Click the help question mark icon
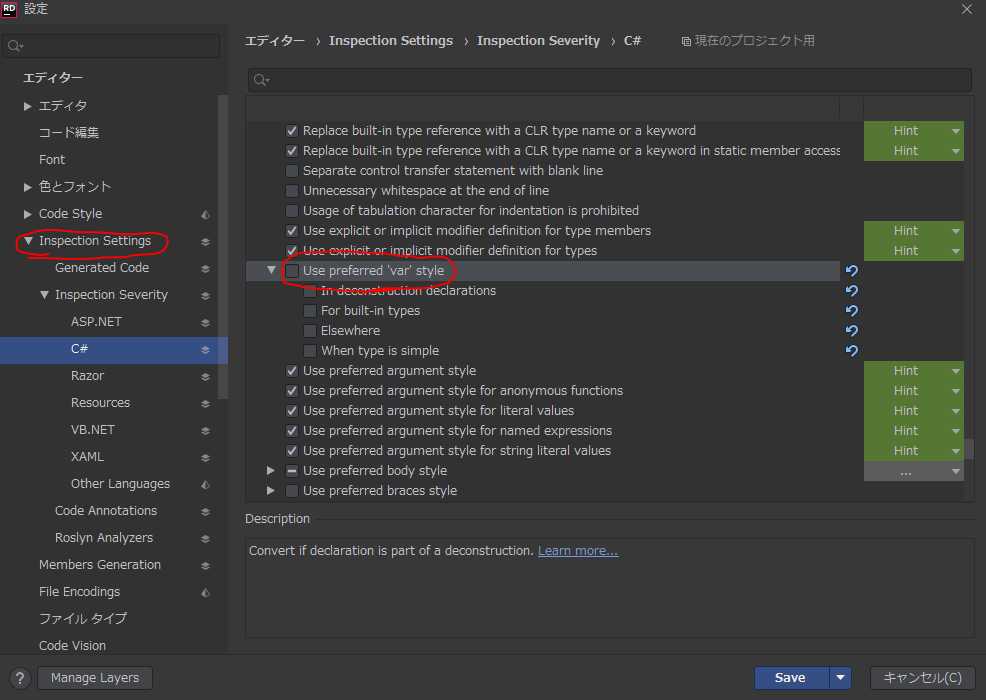 pyautogui.click(x=19, y=678)
